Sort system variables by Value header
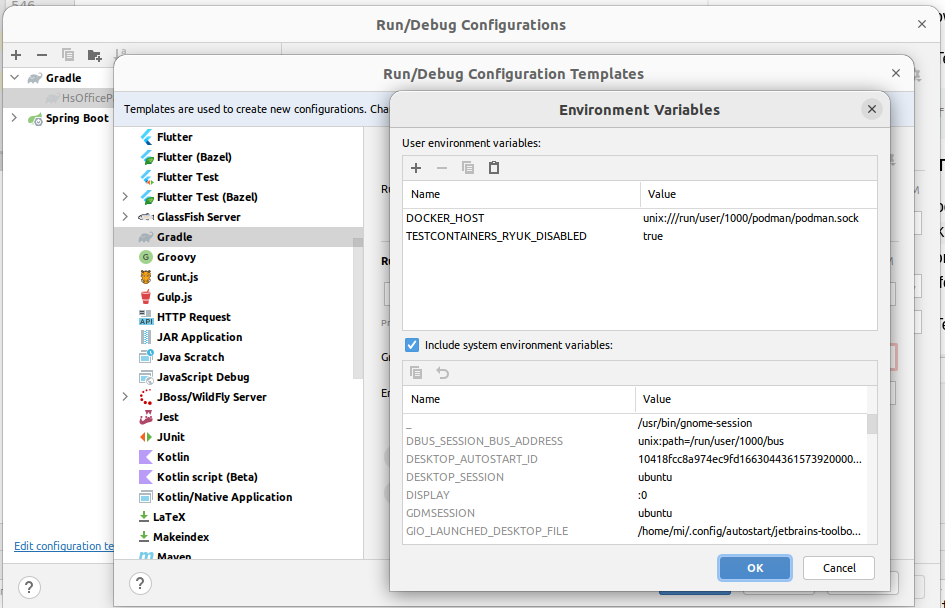Viewport: 945px width, 608px height. tap(752, 399)
